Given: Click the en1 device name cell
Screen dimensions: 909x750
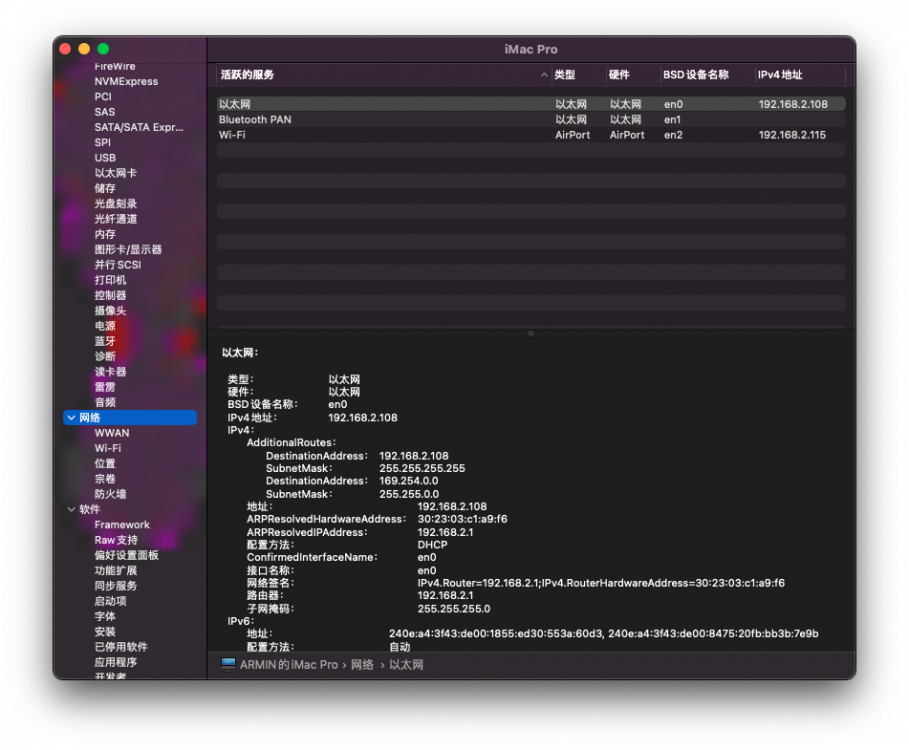Looking at the screenshot, I should [x=672, y=119].
